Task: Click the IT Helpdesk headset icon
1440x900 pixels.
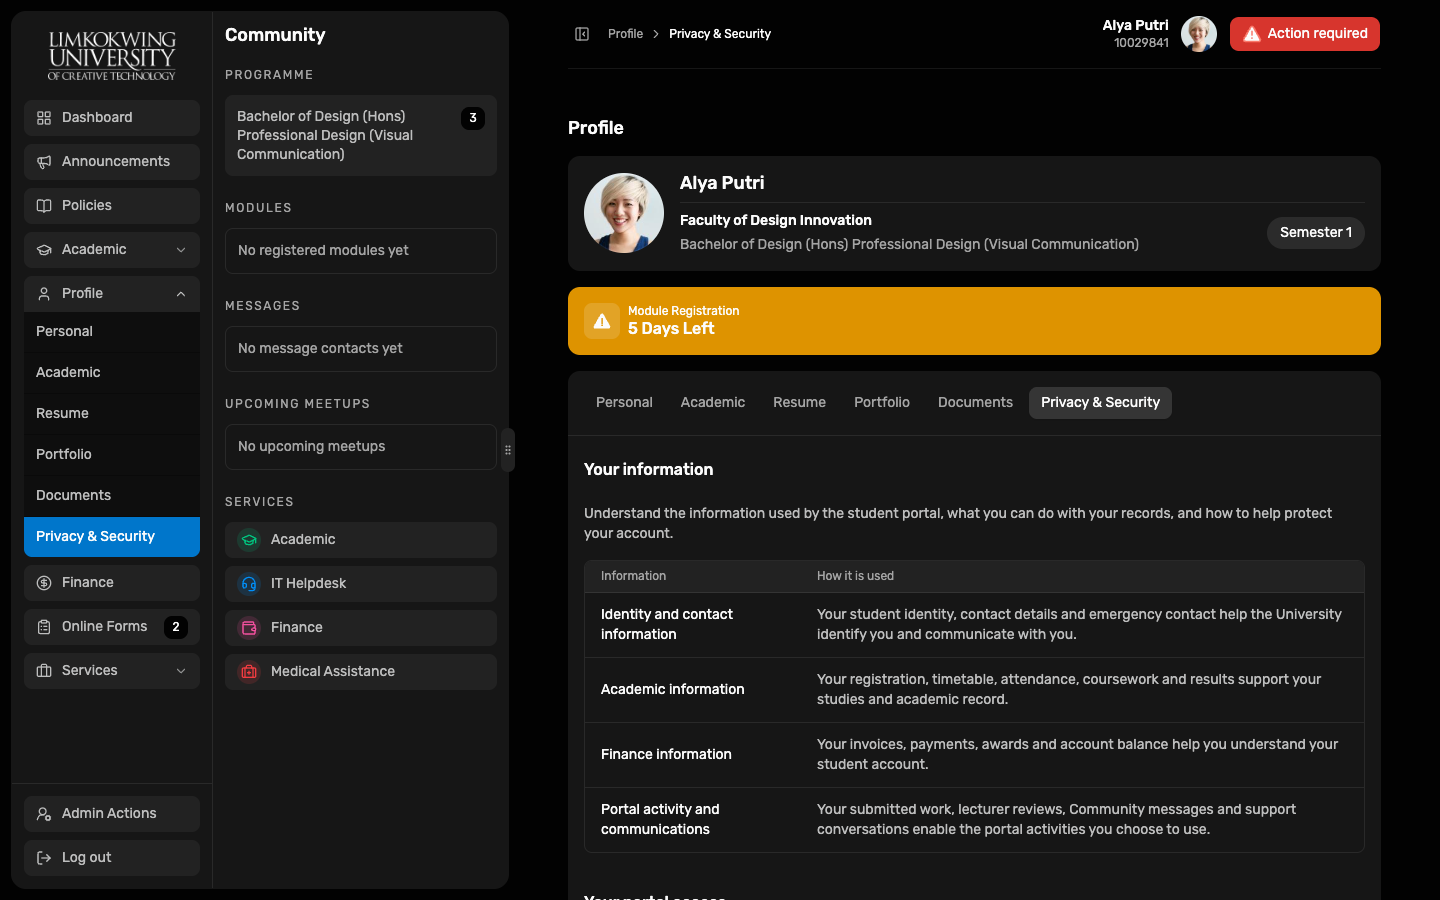Action: 249,584
